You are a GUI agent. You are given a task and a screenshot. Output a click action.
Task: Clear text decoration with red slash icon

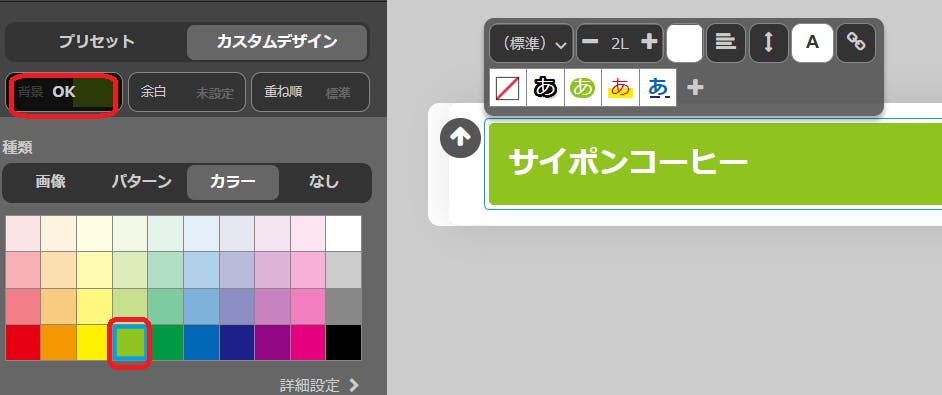pyautogui.click(x=508, y=88)
